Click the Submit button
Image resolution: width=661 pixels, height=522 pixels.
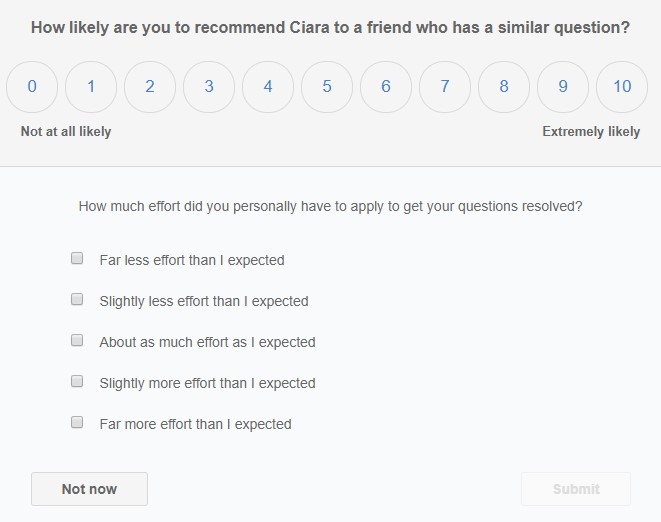coord(576,489)
